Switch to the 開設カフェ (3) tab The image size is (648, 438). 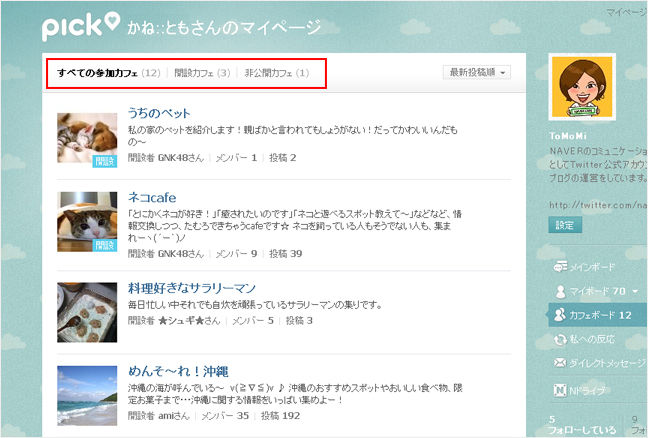(x=202, y=73)
